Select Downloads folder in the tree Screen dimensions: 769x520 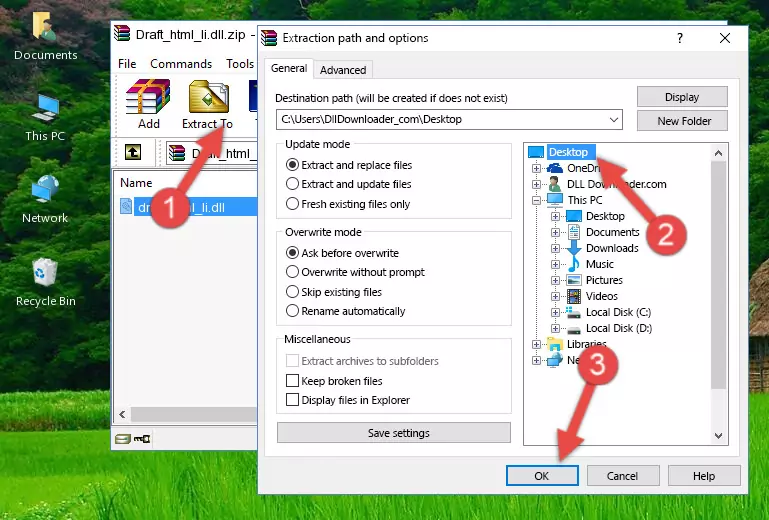click(x=612, y=248)
